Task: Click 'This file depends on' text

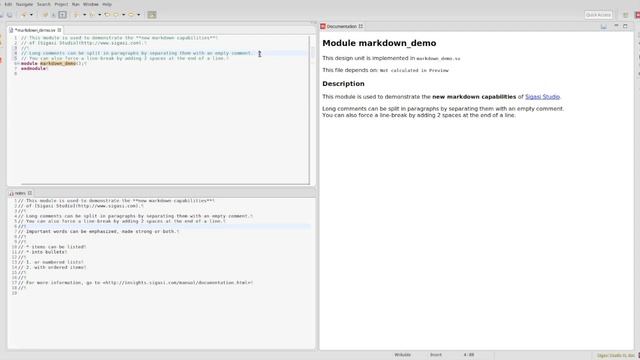Action: click(350, 70)
